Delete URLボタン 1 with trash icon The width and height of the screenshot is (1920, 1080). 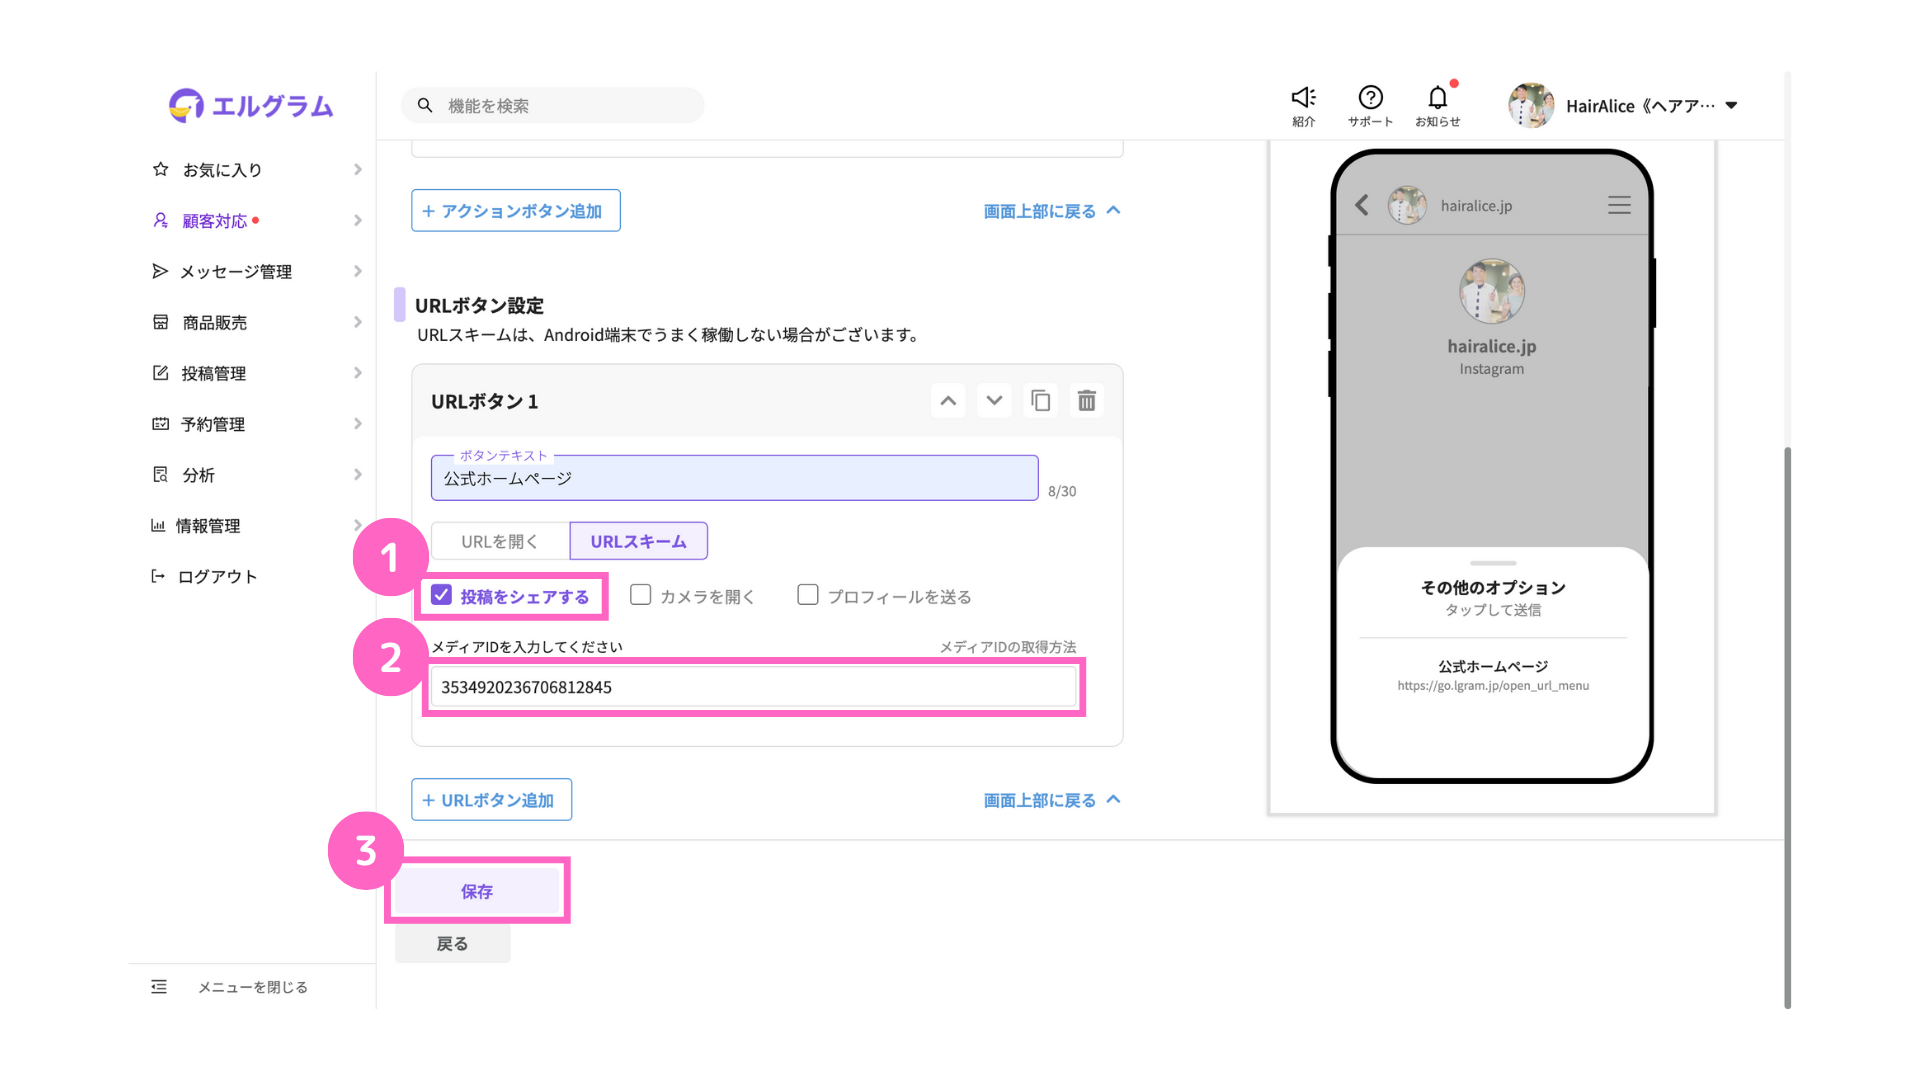click(1087, 401)
